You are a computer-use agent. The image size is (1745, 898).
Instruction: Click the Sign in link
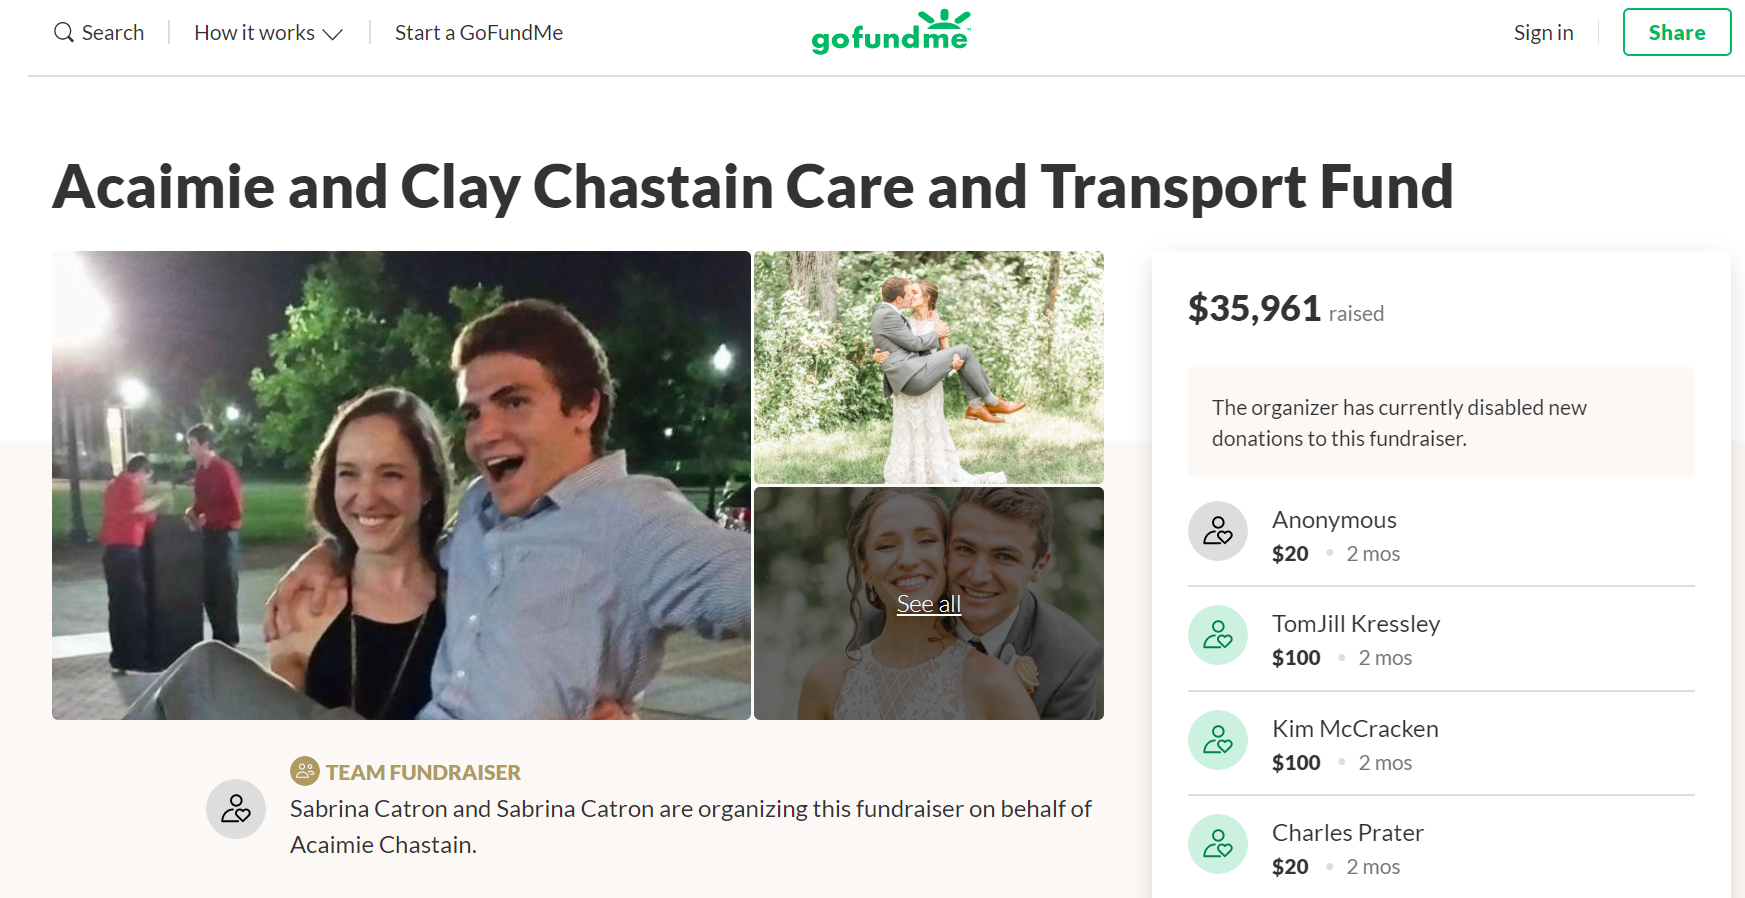[1543, 33]
